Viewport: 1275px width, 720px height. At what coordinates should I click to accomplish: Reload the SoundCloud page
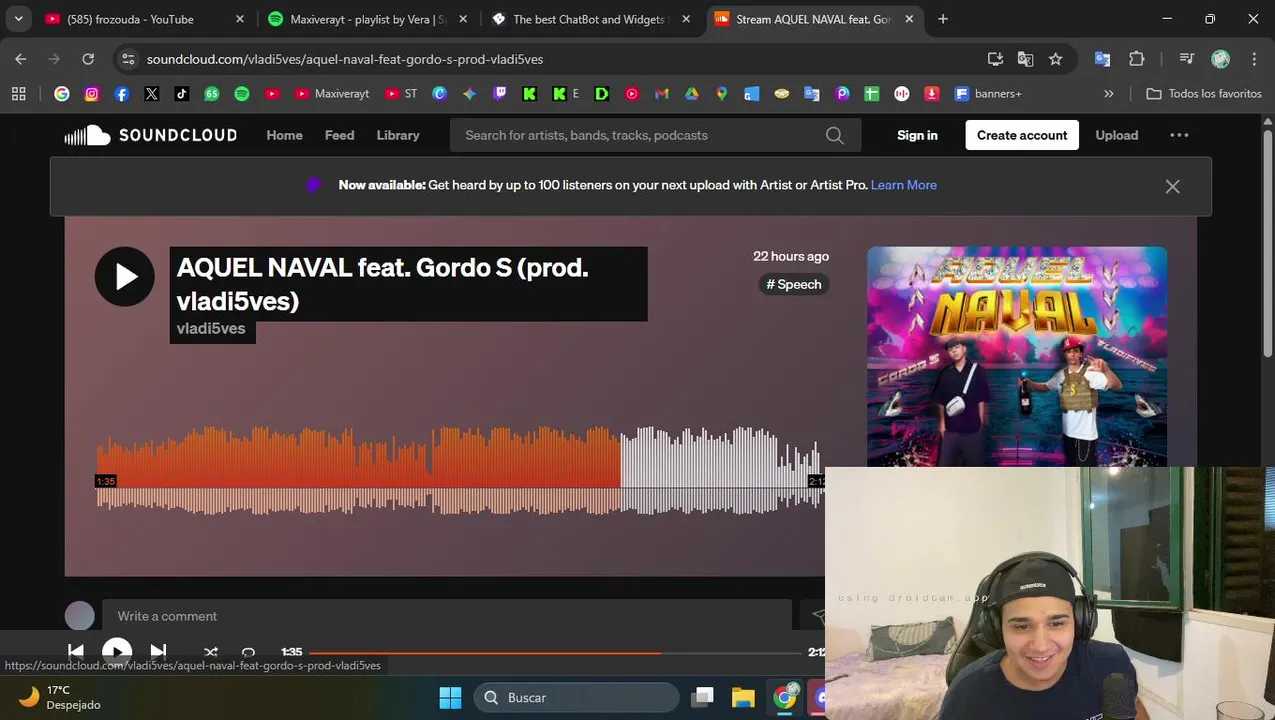[x=88, y=59]
